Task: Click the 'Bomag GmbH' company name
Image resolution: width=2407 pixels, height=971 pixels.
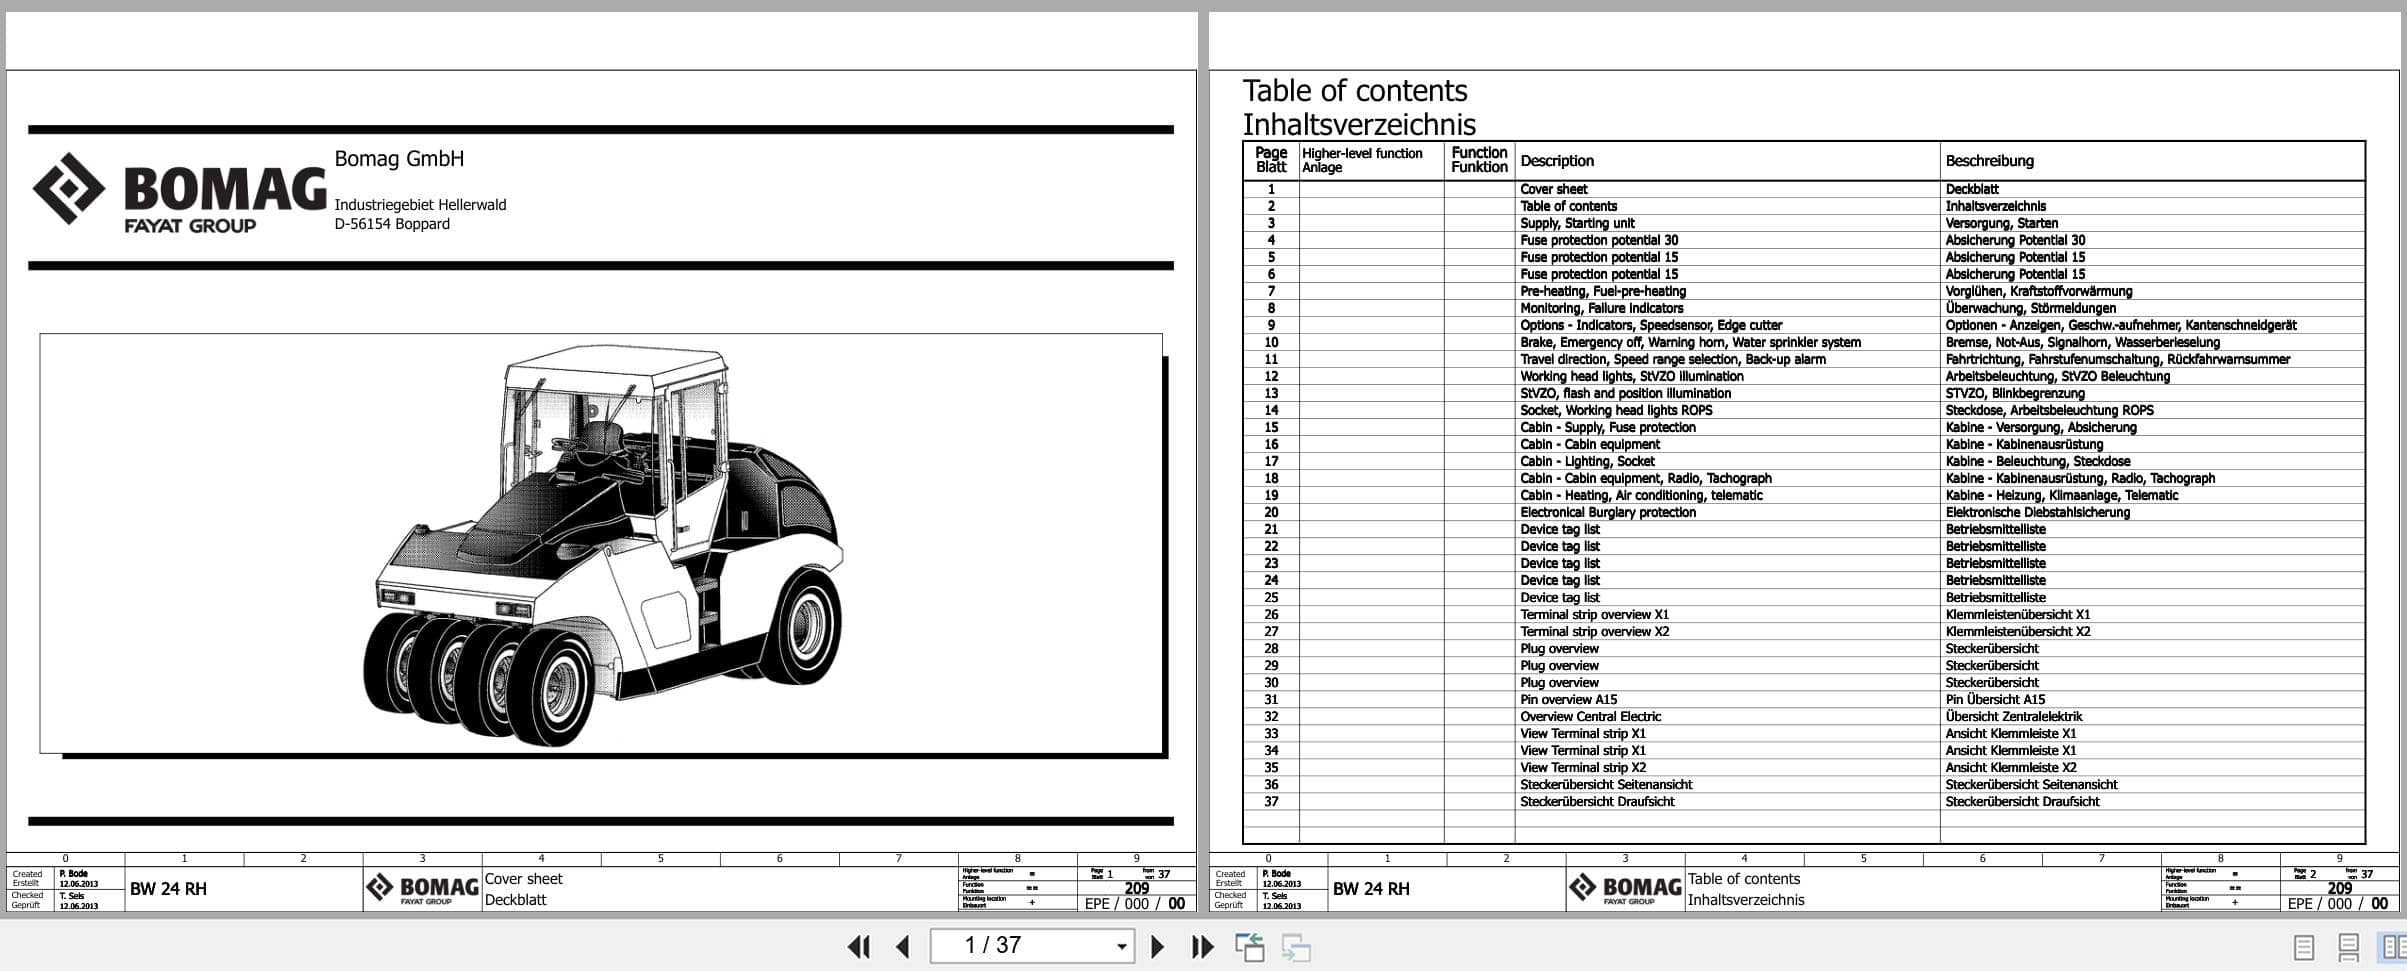Action: (399, 158)
